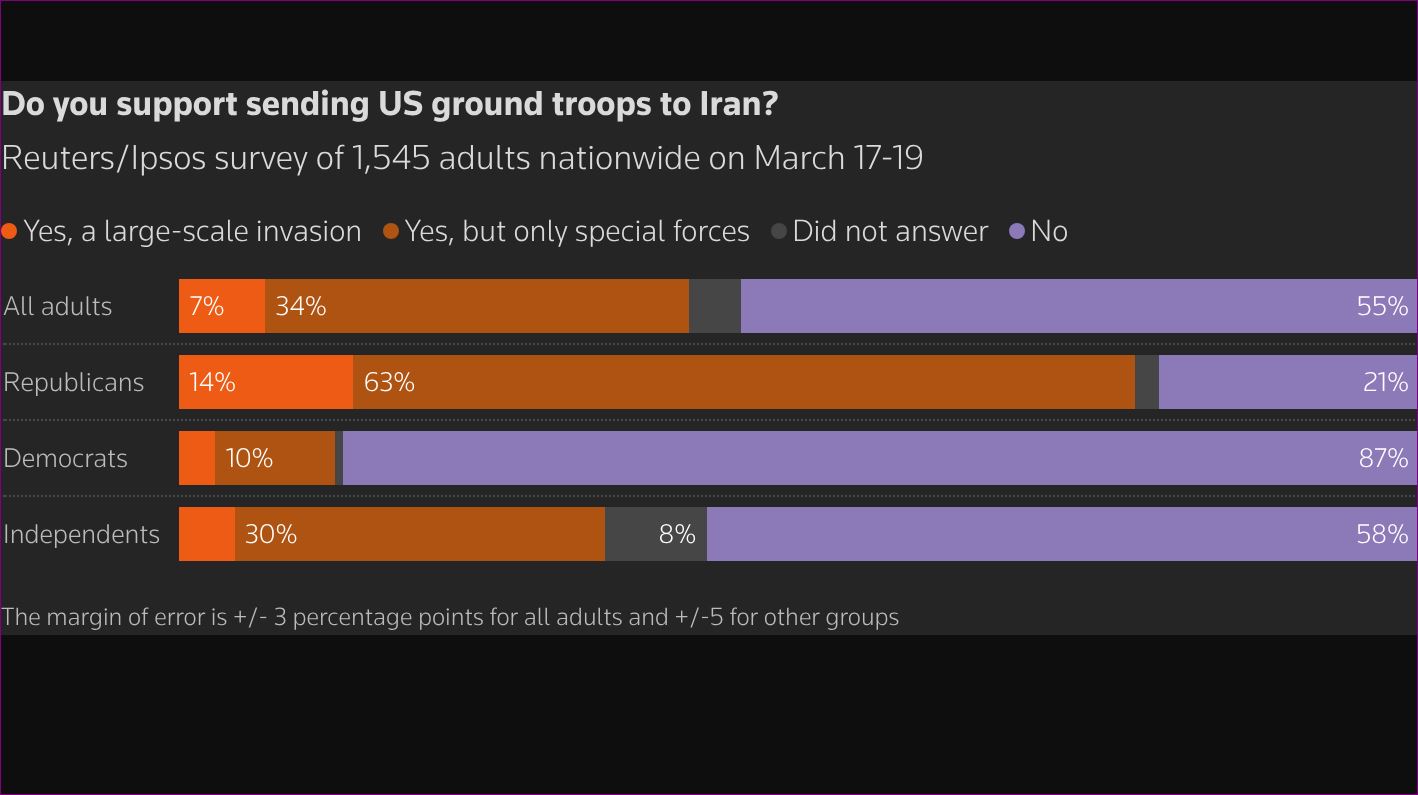Click Democrats 10% special forces segment
The height and width of the screenshot is (795, 1418).
(x=275, y=458)
